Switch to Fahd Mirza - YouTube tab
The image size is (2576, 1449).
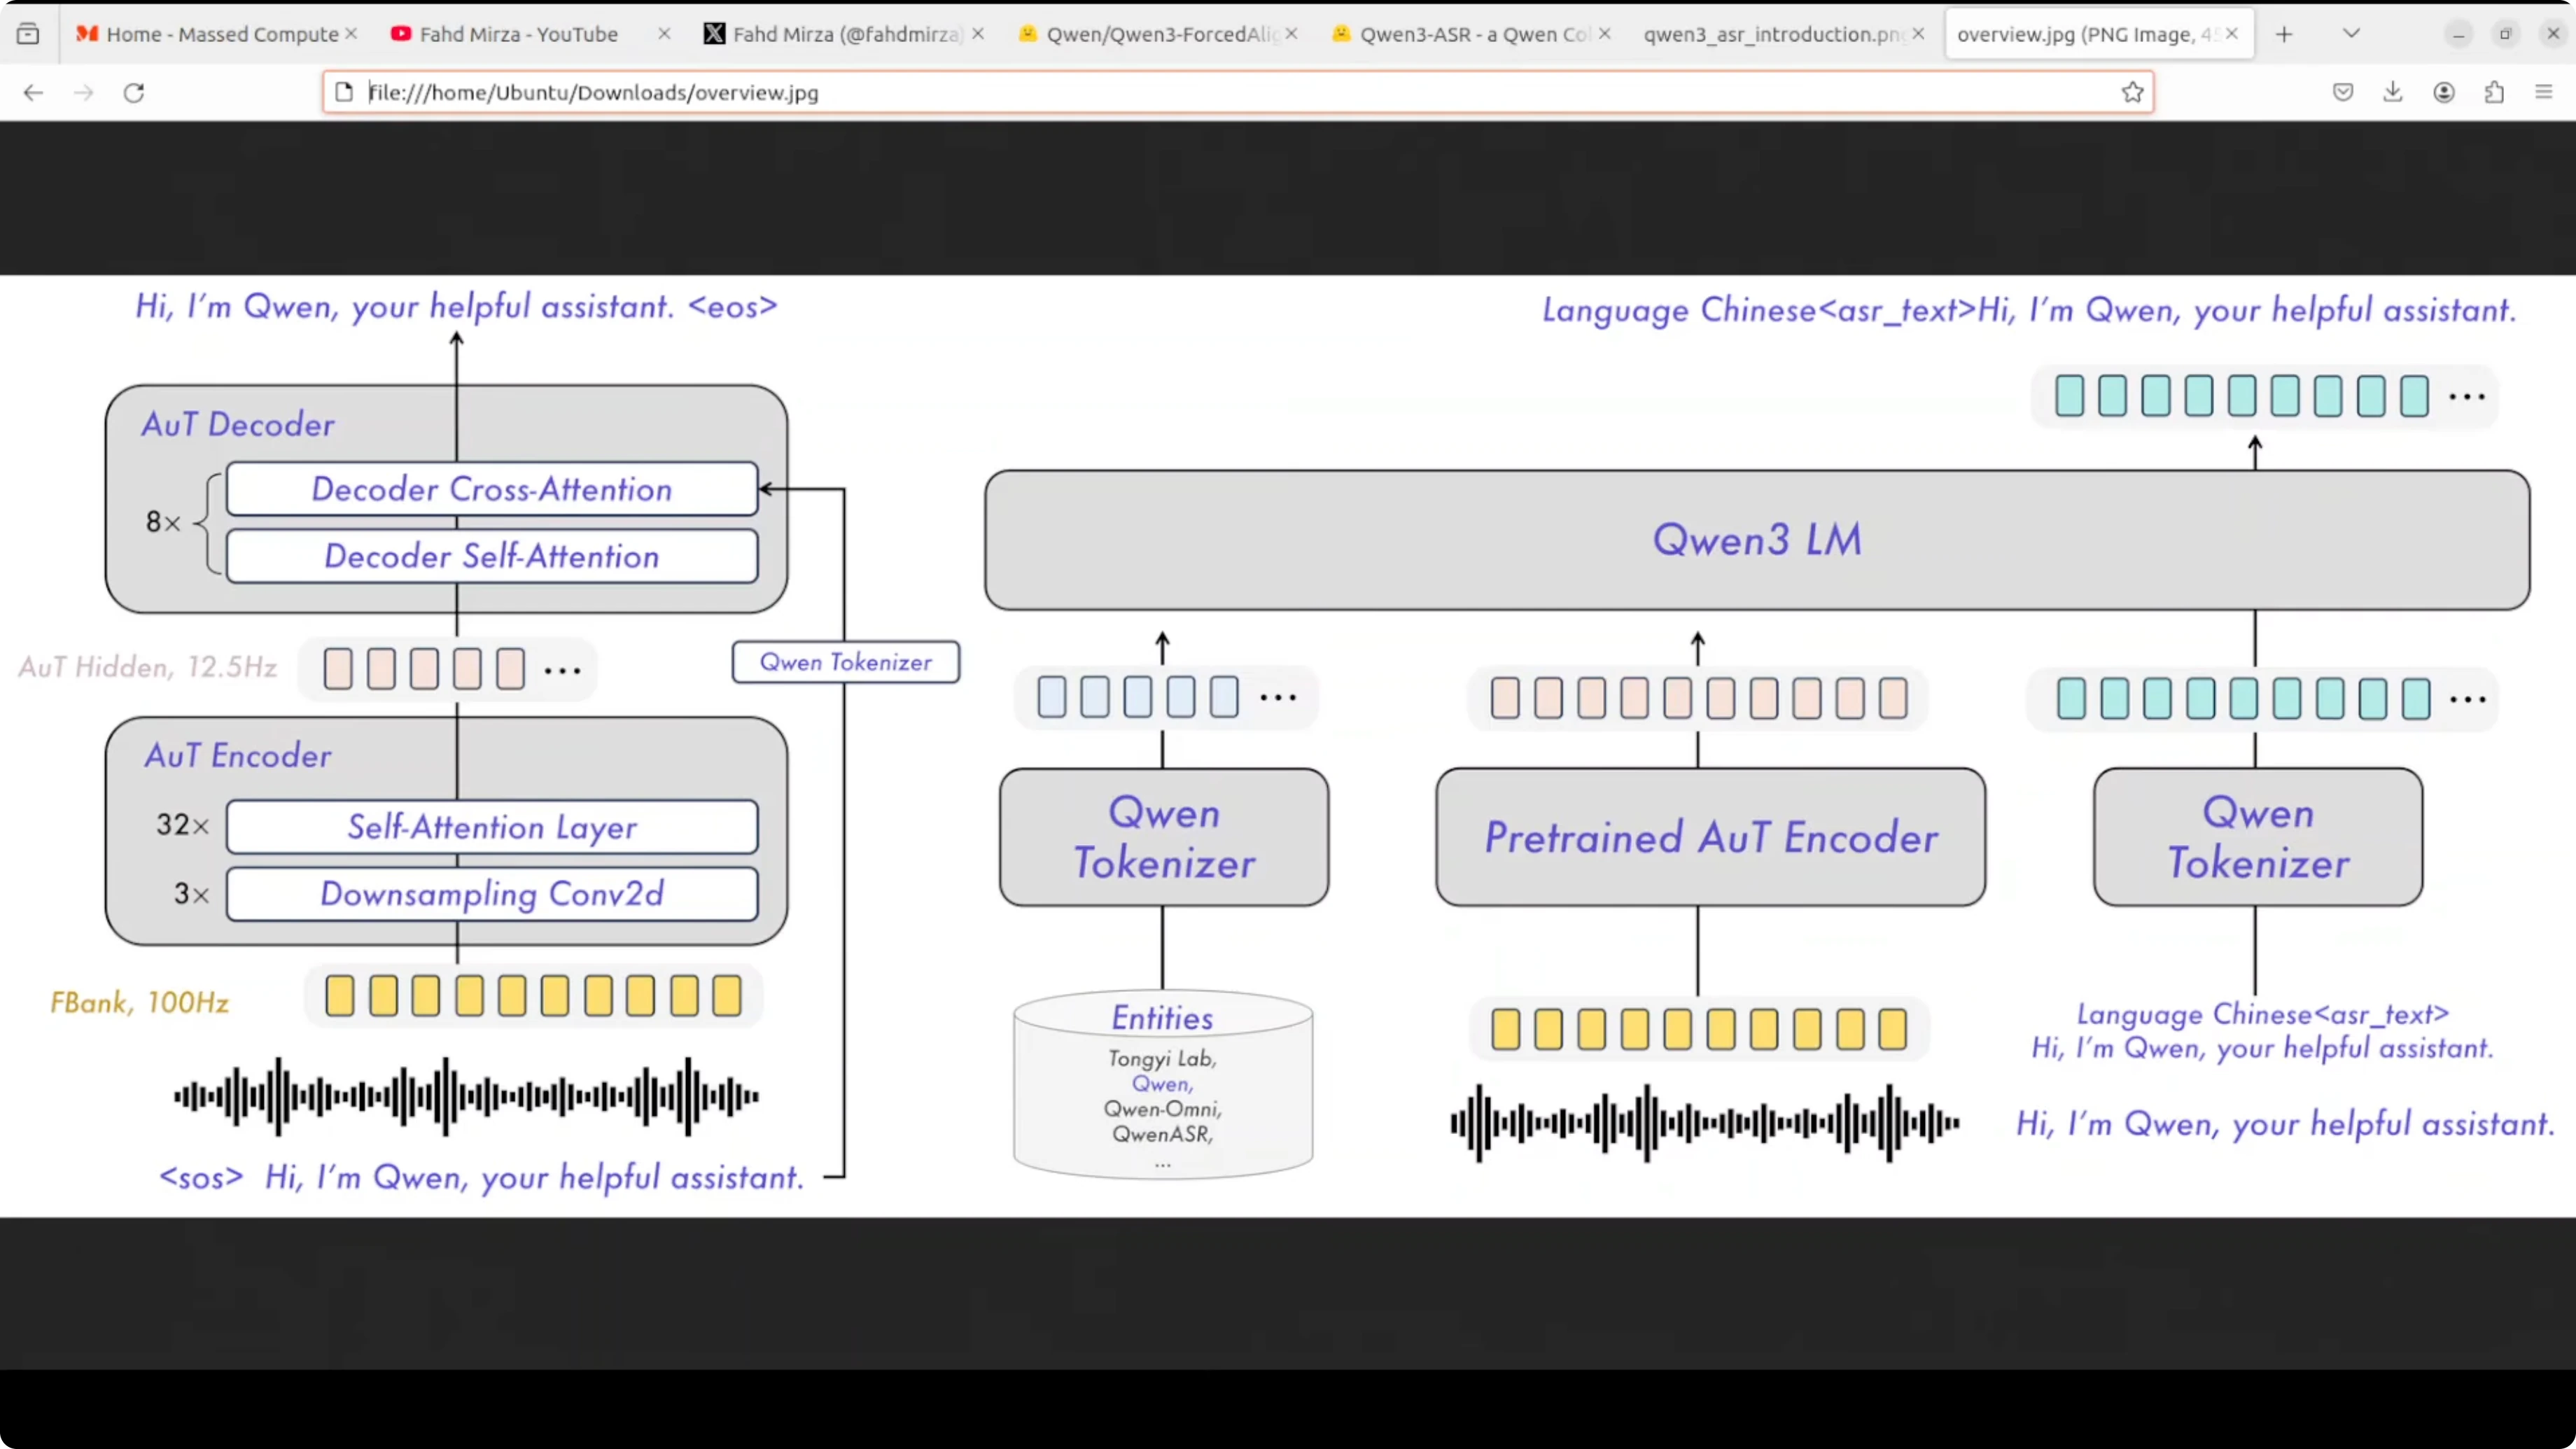point(518,34)
